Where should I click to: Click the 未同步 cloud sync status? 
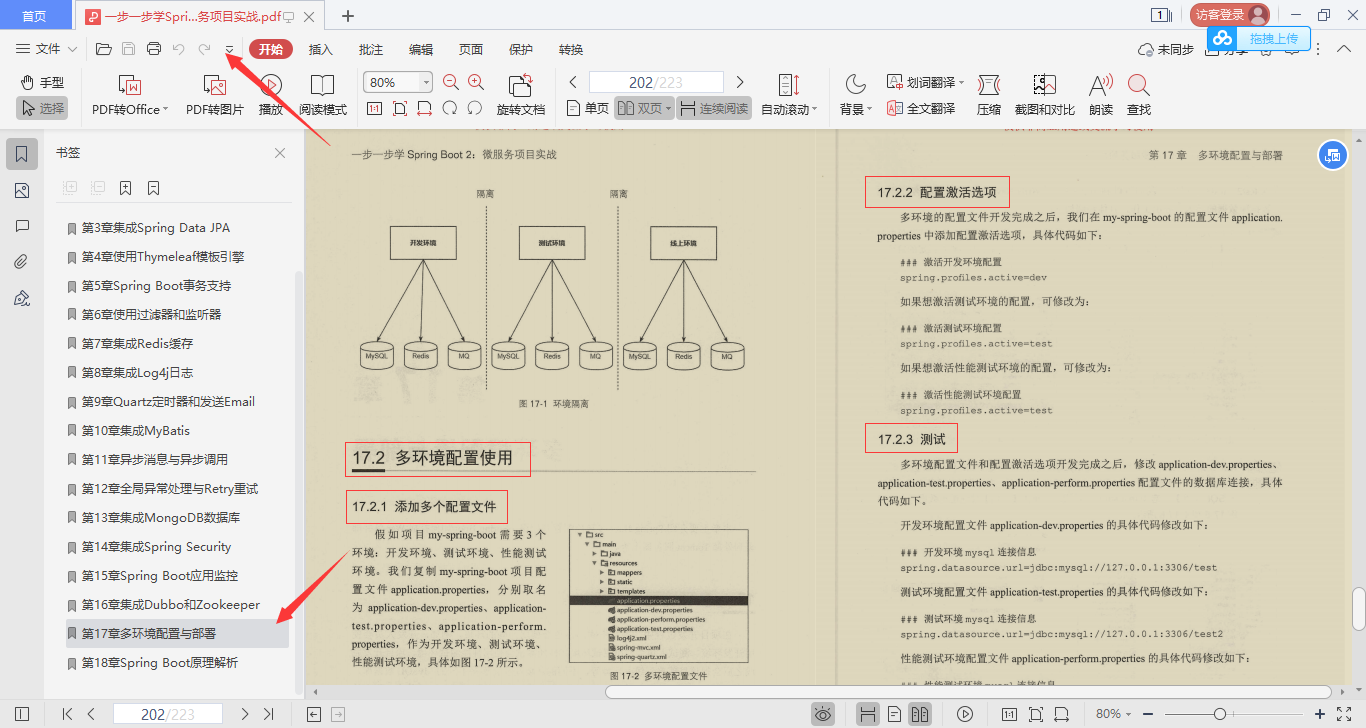1166,49
